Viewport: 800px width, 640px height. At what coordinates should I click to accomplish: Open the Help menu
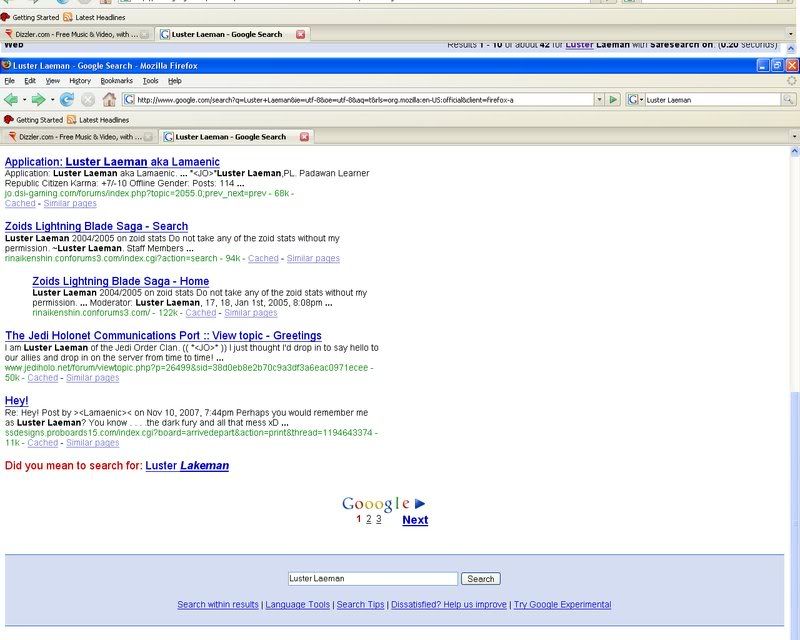174,81
